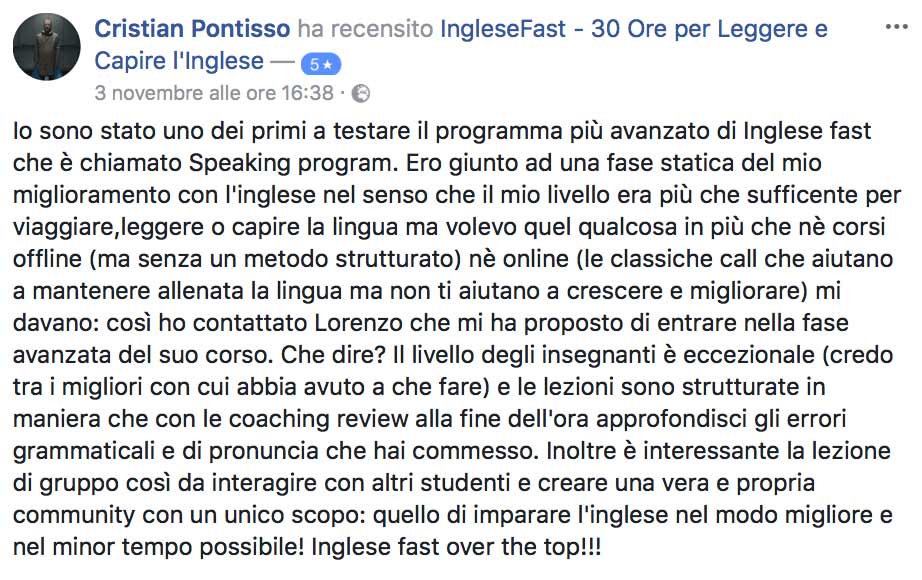
Task: Click the globe public-privacy icon
Action: point(361,94)
